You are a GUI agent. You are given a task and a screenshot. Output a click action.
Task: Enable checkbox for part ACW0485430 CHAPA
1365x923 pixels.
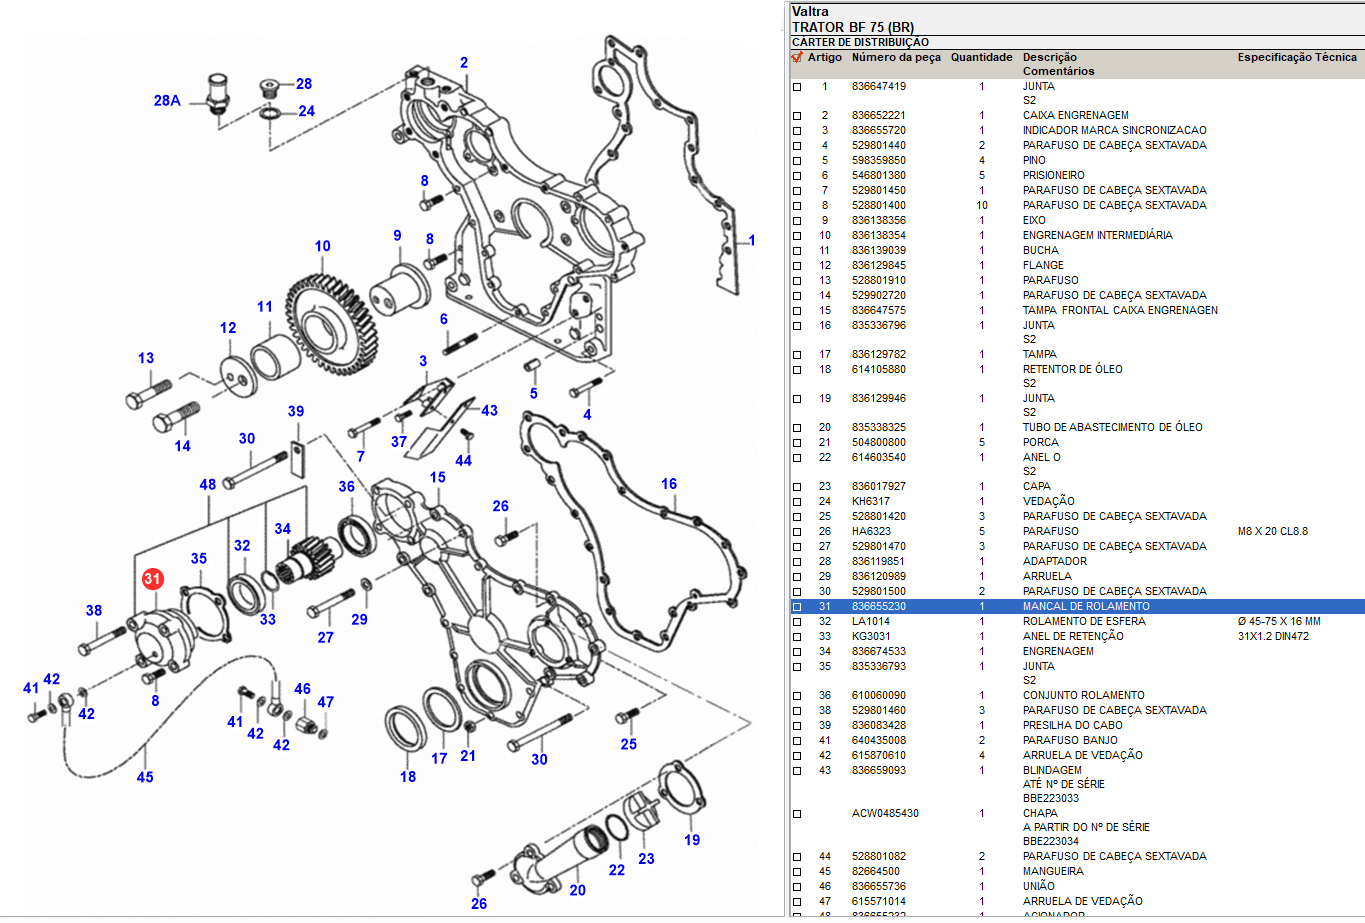(x=797, y=814)
